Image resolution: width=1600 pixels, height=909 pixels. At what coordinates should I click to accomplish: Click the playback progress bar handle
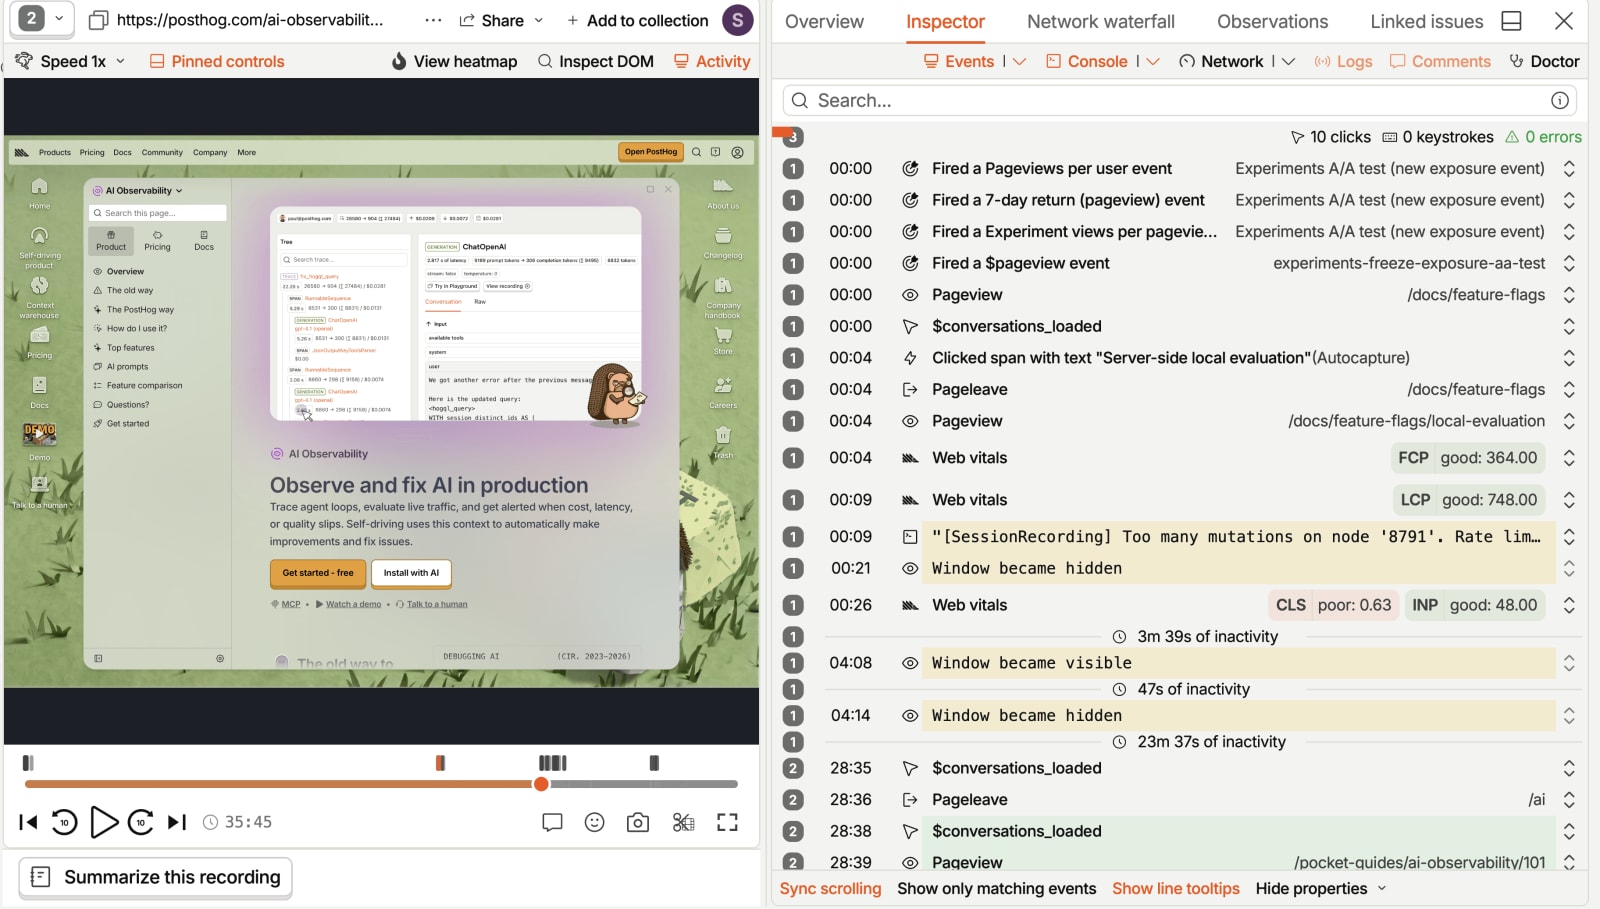(x=541, y=784)
